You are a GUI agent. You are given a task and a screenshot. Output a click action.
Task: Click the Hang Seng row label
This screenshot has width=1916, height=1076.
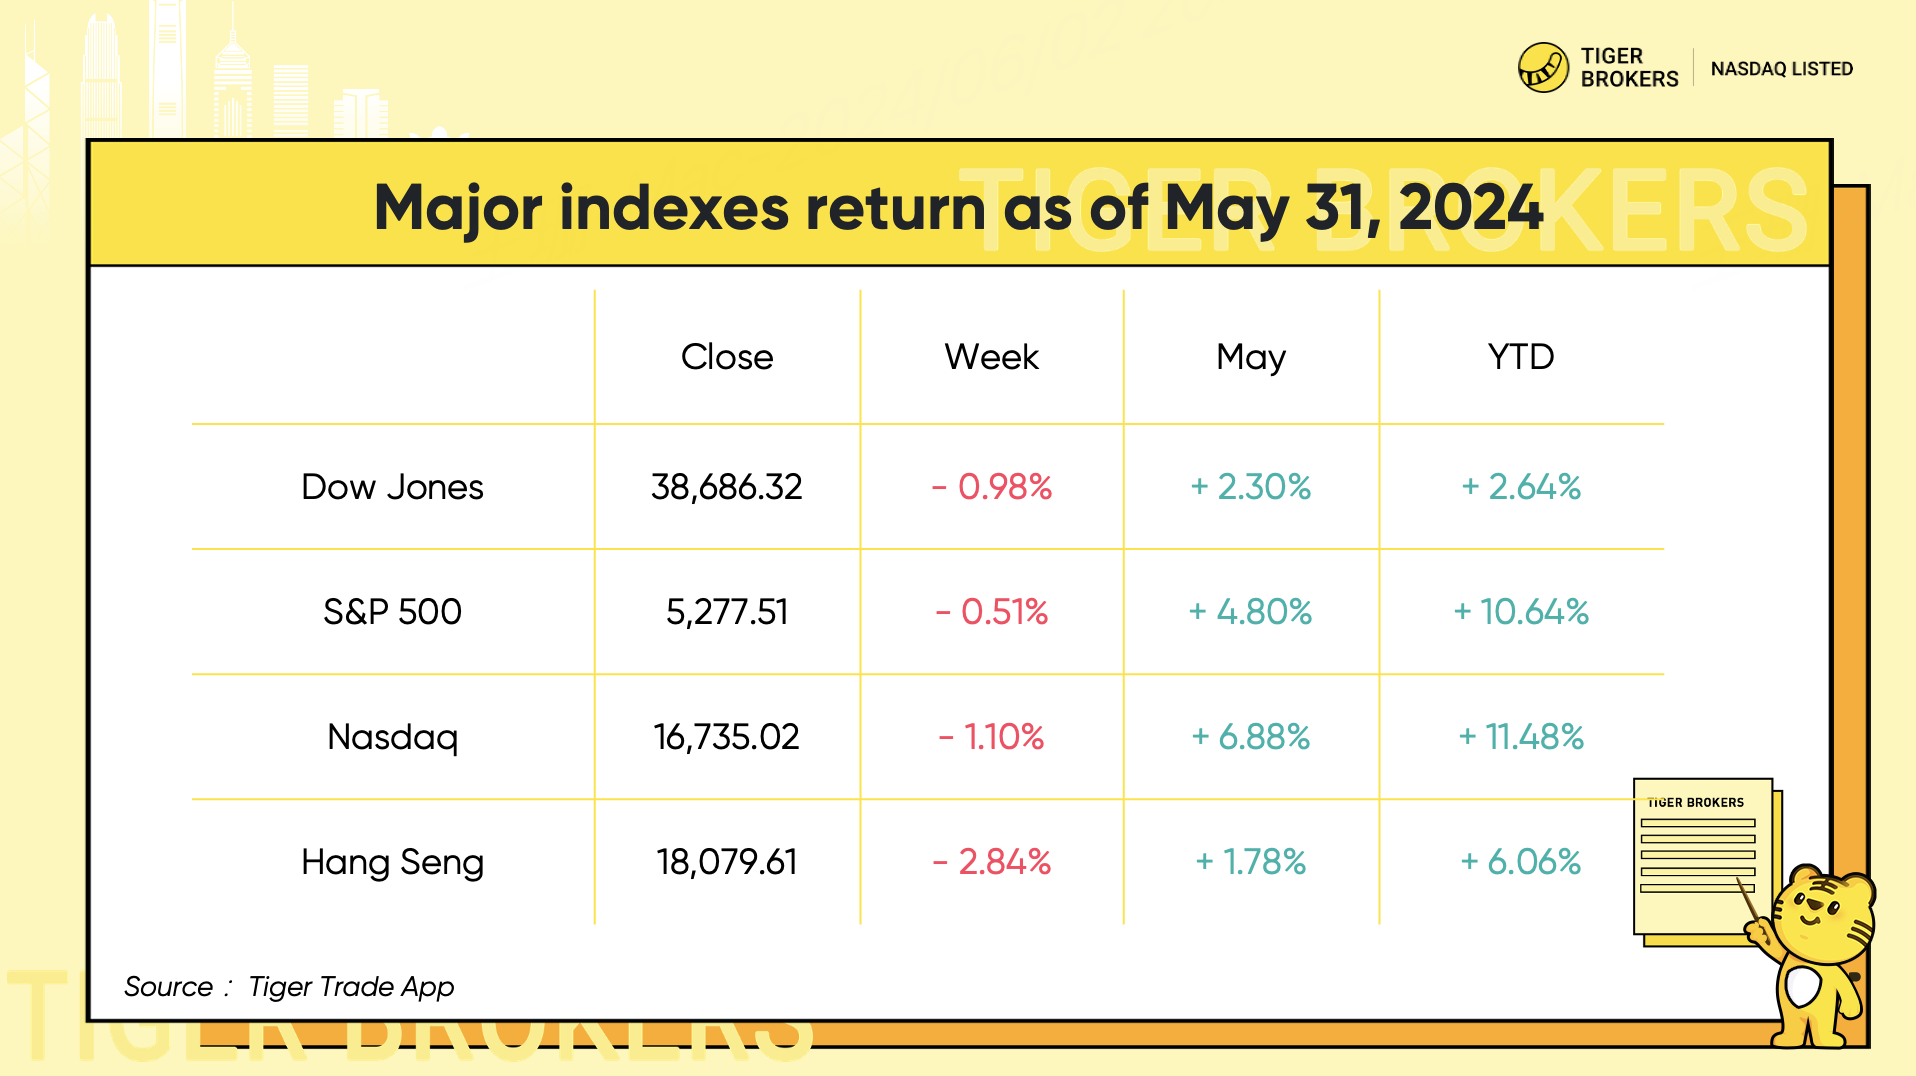coord(392,862)
